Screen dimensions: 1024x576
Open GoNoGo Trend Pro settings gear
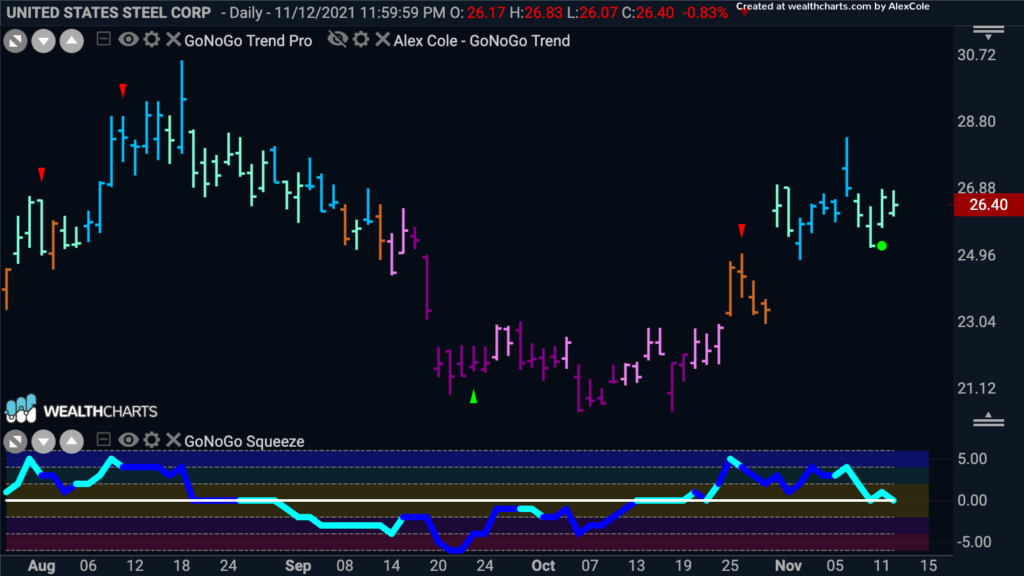point(152,40)
